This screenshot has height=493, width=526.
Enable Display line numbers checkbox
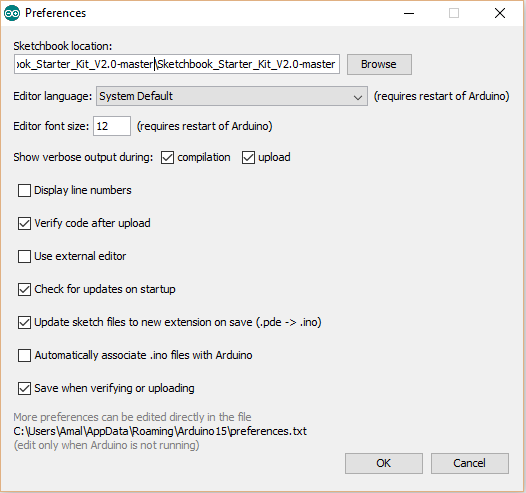(24, 190)
